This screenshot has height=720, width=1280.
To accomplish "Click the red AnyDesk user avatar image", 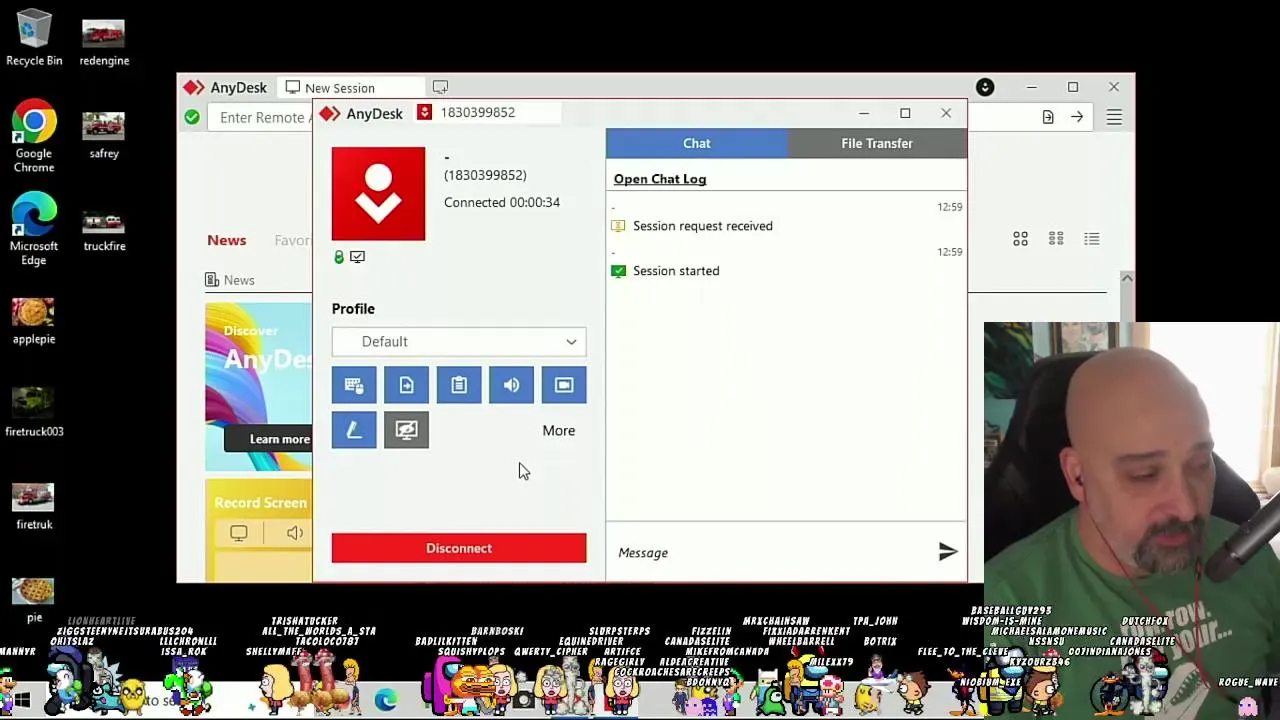I will tap(378, 194).
